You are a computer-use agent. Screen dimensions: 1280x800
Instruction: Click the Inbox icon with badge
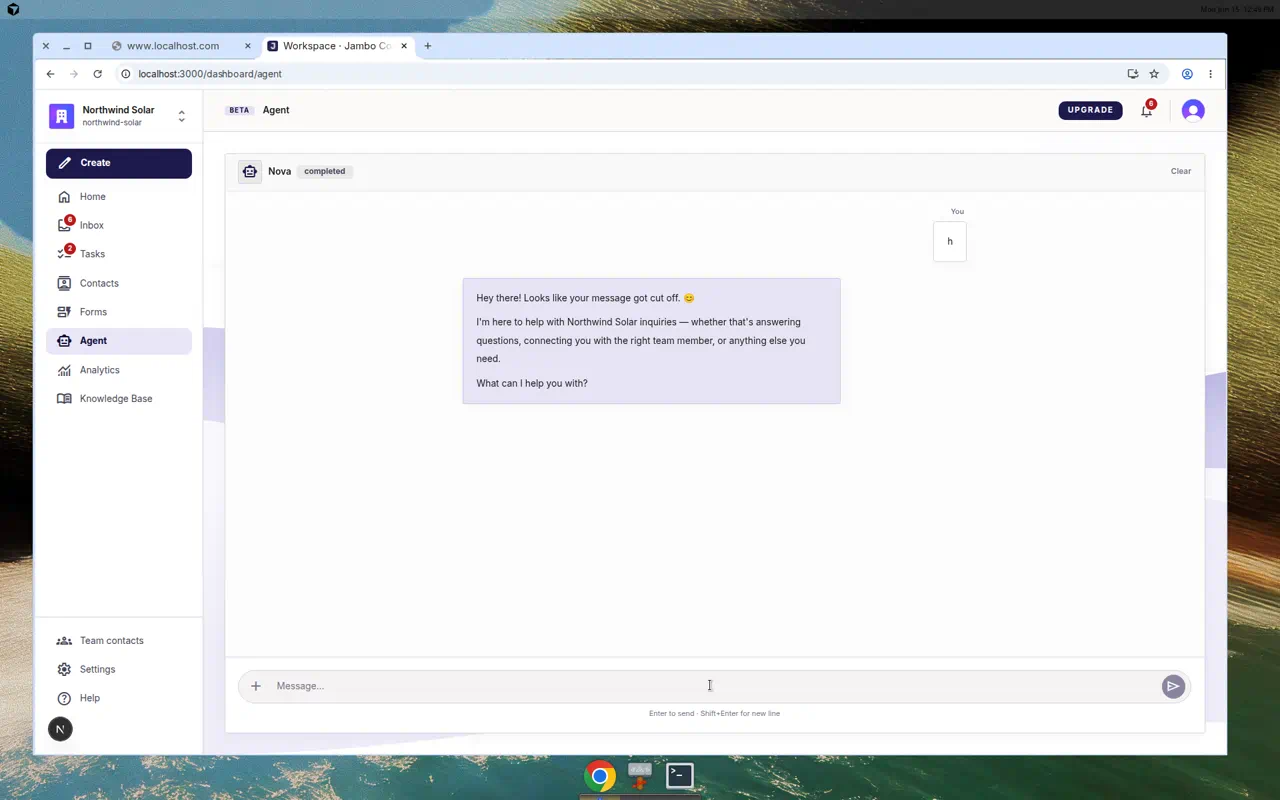[64, 225]
